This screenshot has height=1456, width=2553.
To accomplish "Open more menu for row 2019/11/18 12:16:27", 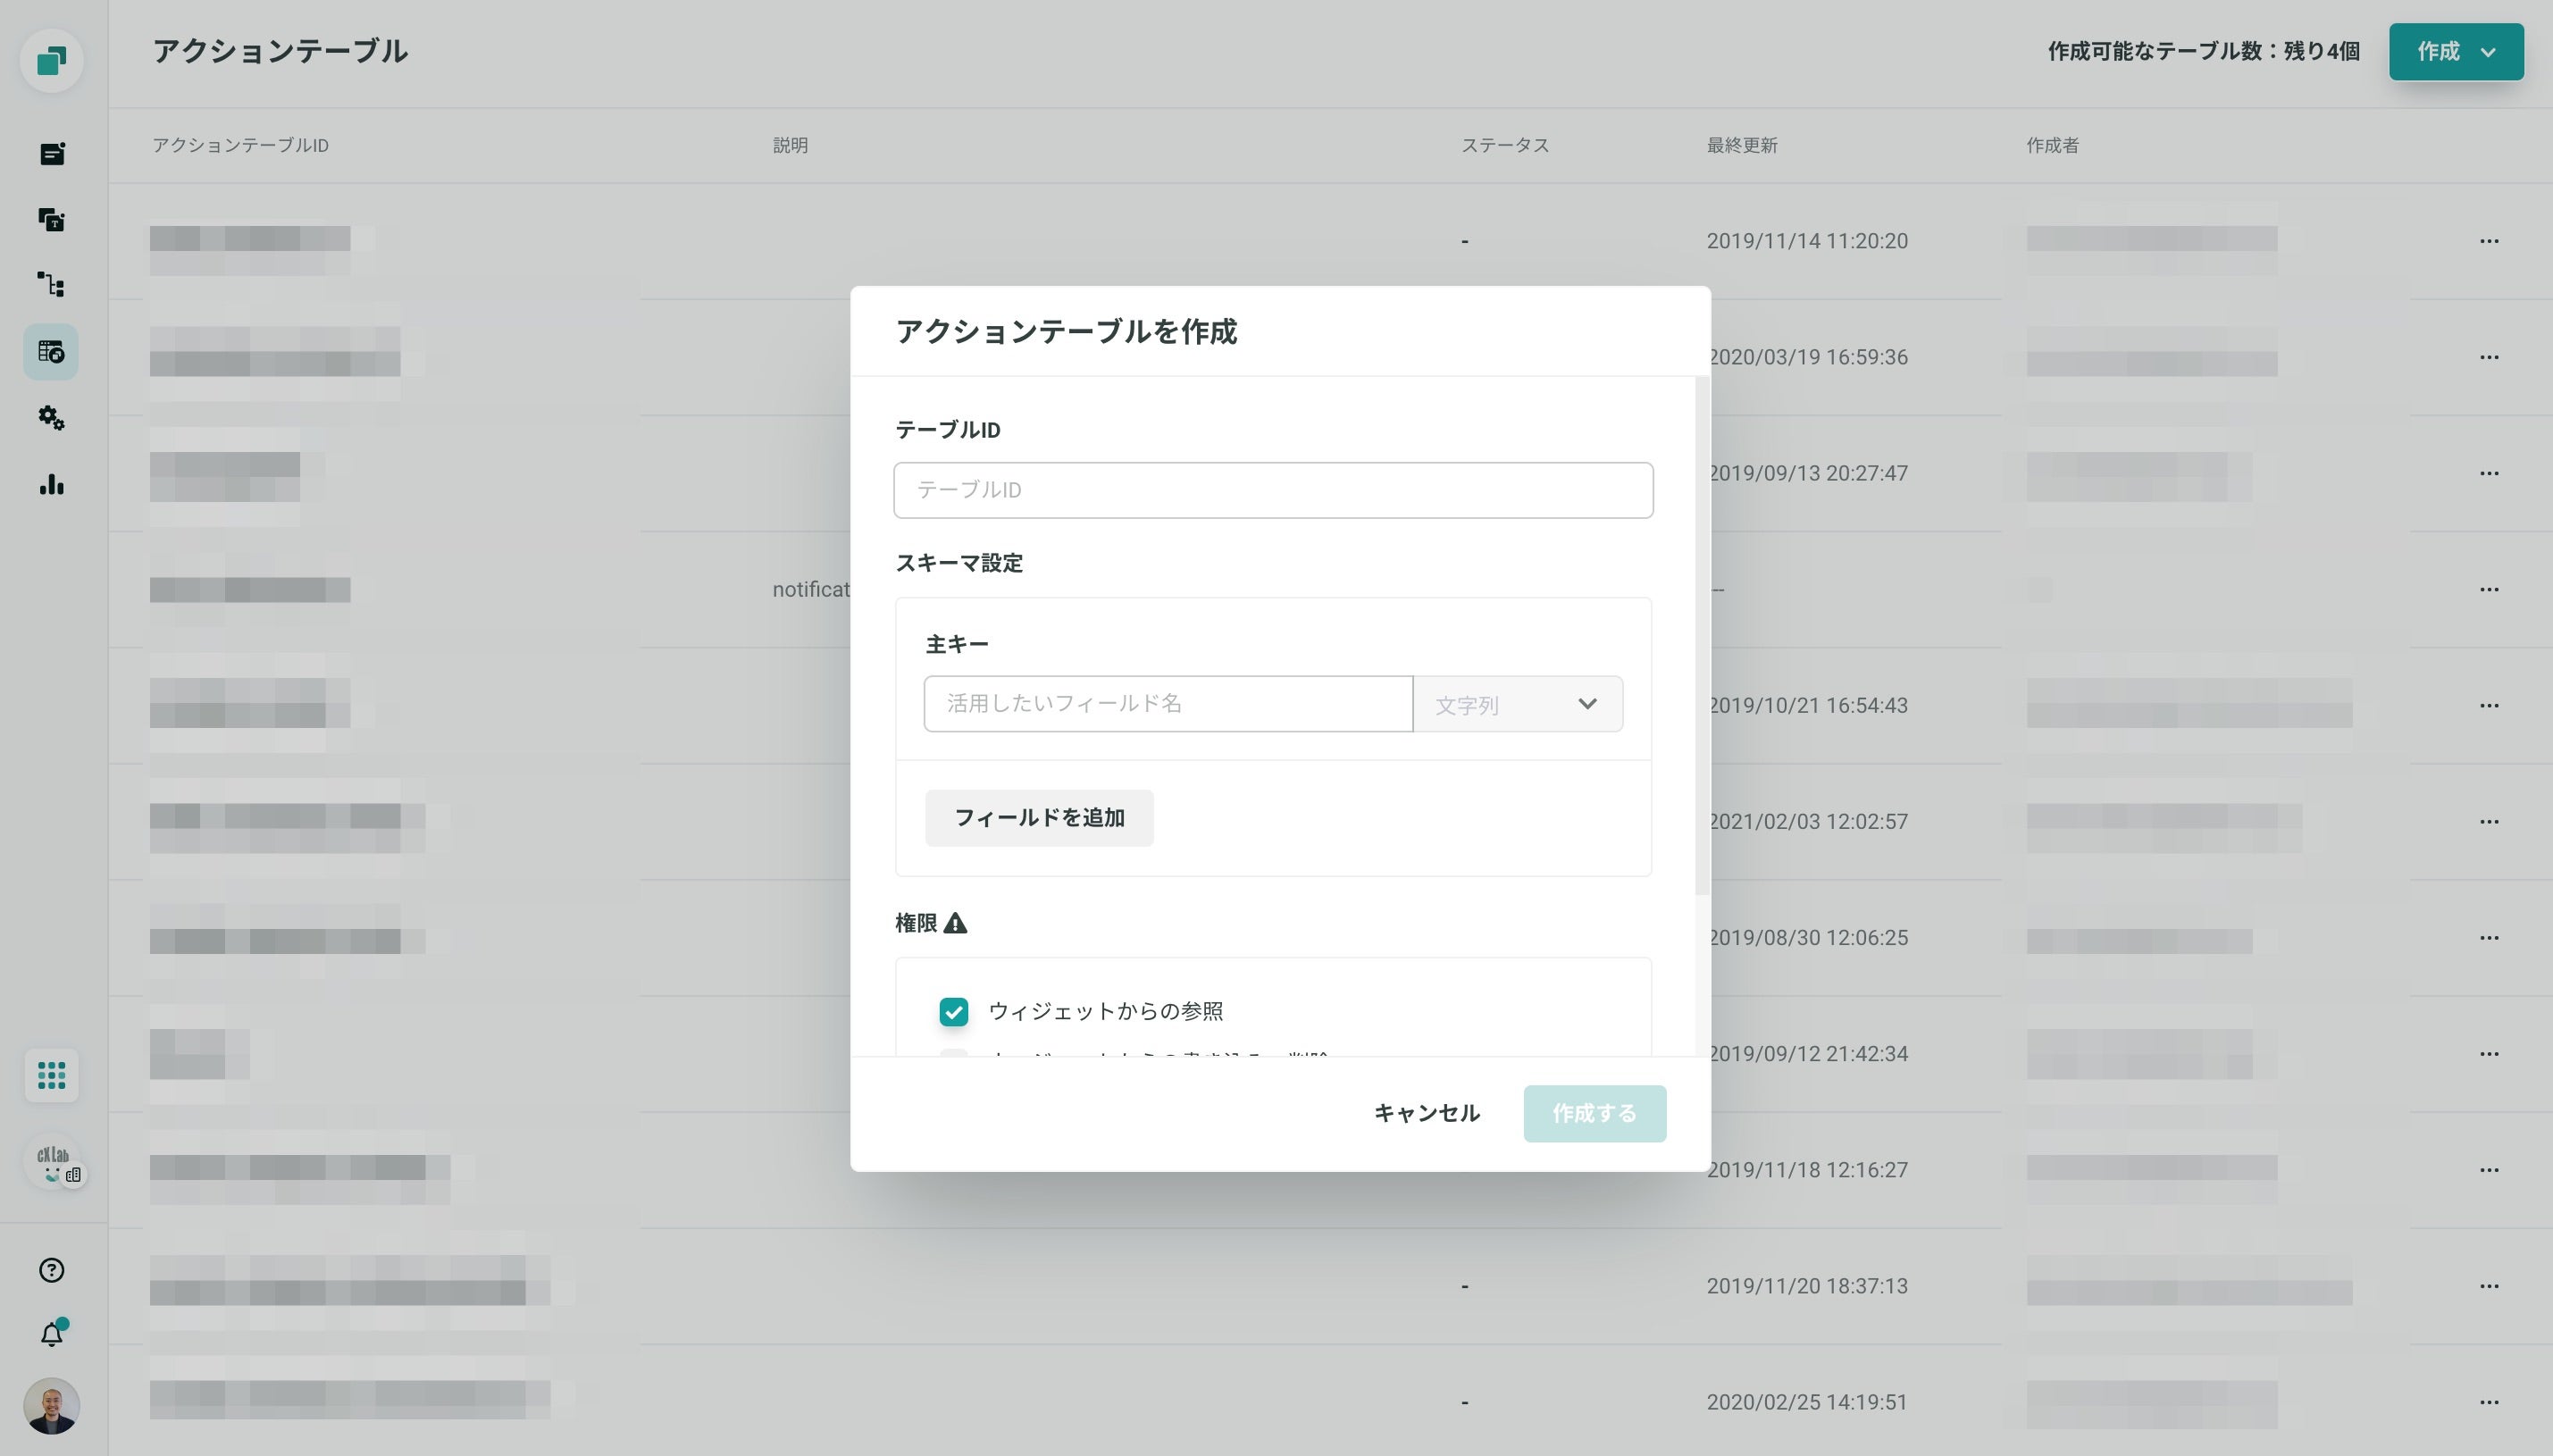I will [2489, 1170].
